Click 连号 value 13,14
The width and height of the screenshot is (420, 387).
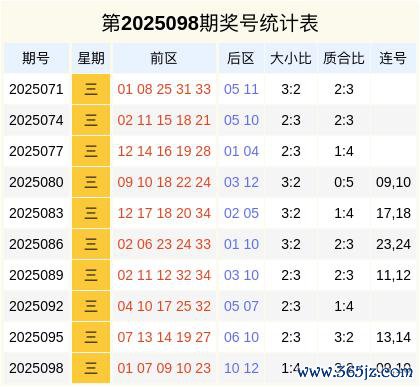tap(393, 337)
